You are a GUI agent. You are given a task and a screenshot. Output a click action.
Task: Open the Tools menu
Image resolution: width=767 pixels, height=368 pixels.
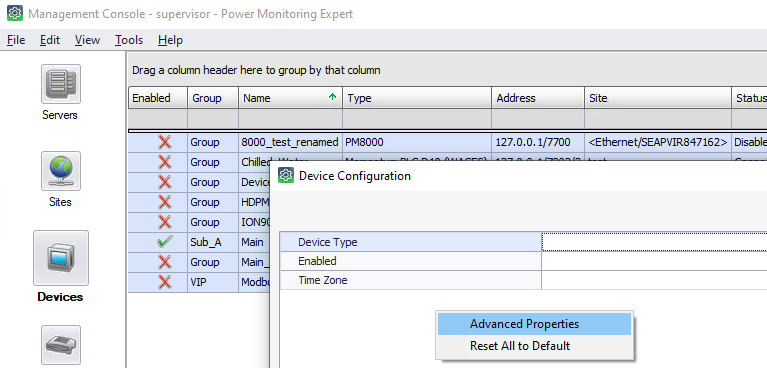[x=129, y=40]
